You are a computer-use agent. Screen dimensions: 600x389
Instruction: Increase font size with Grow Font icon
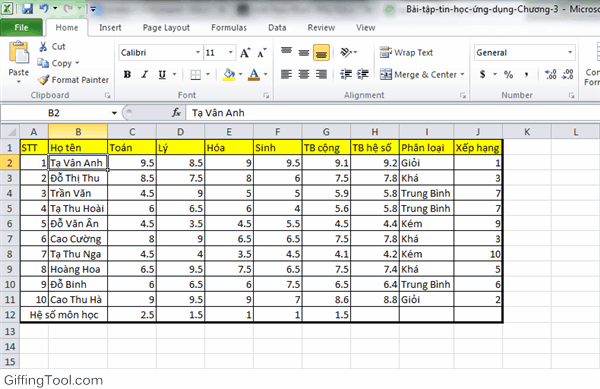(245, 53)
